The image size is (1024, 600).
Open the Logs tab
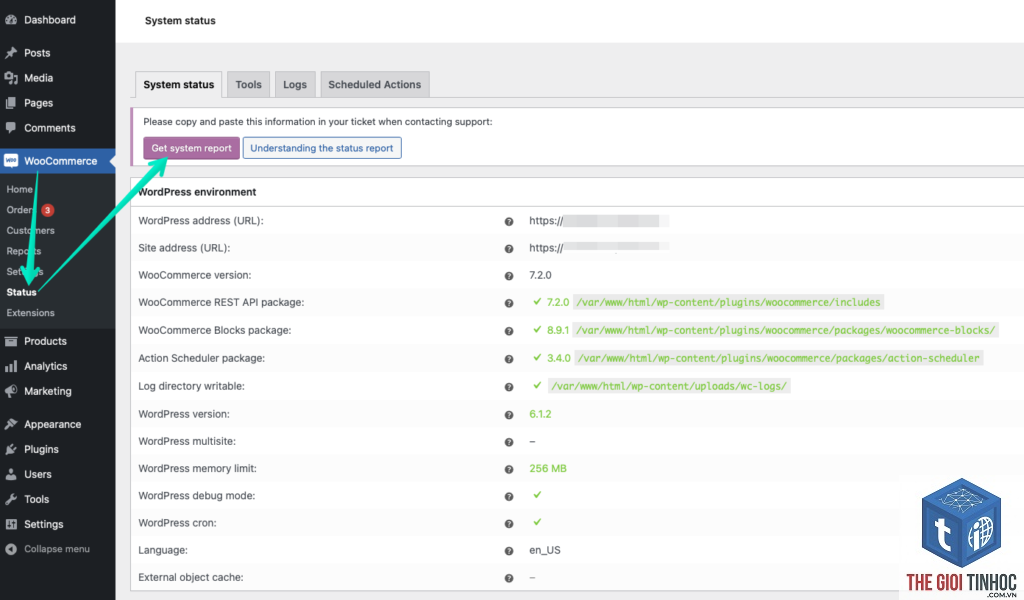295,85
